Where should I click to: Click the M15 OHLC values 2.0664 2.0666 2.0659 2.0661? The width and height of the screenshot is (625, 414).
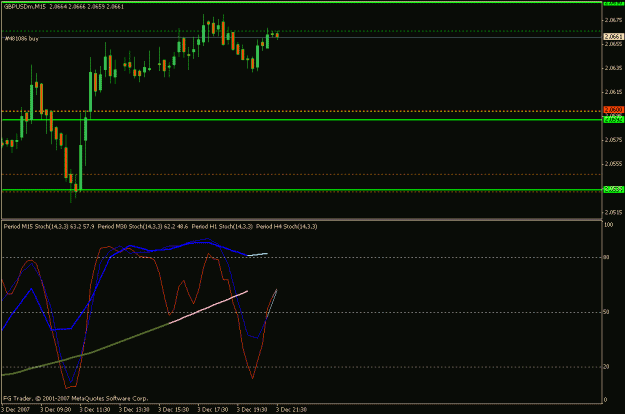(x=86, y=7)
